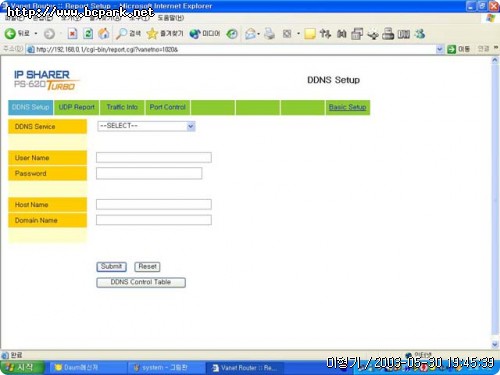Click the grey Forward arrow button
This screenshot has width=500, height=375.
(49, 34)
